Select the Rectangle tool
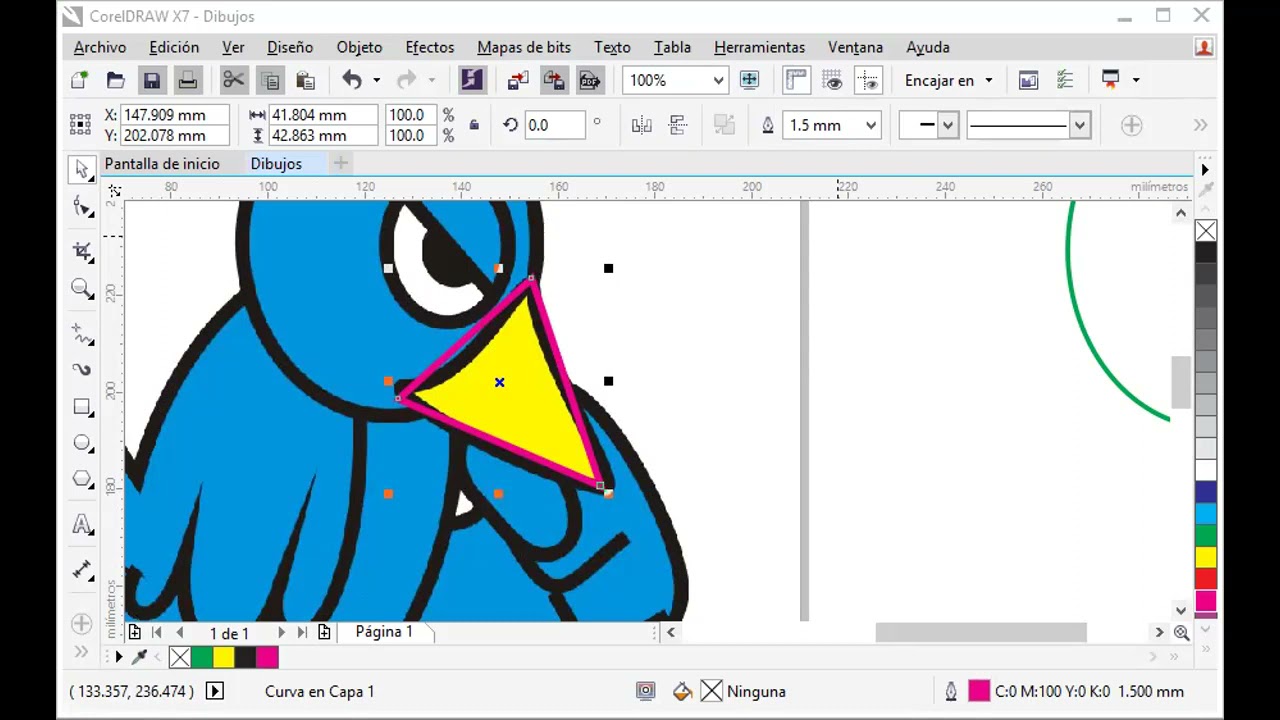 (x=82, y=407)
